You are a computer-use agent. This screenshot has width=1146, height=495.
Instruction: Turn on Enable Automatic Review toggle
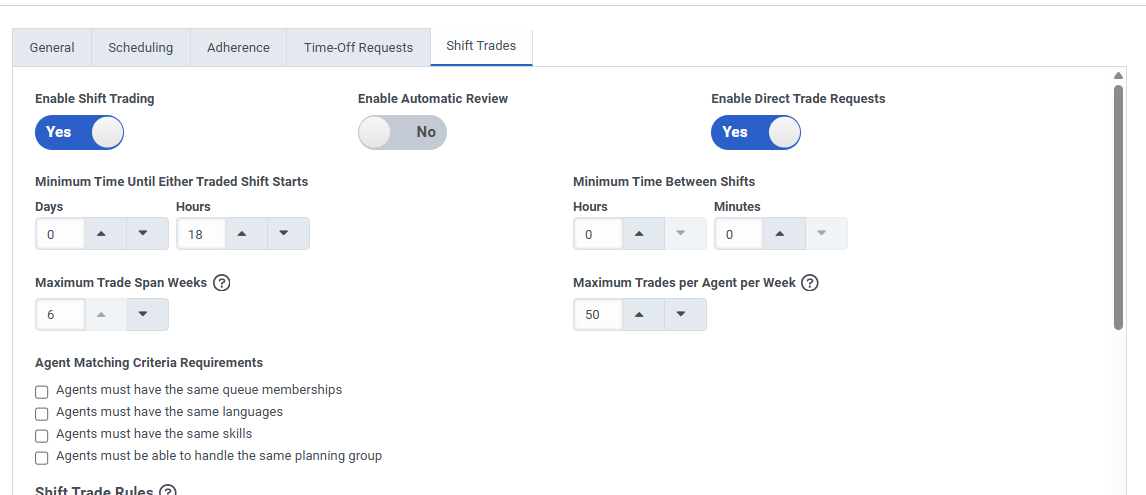[x=402, y=132]
